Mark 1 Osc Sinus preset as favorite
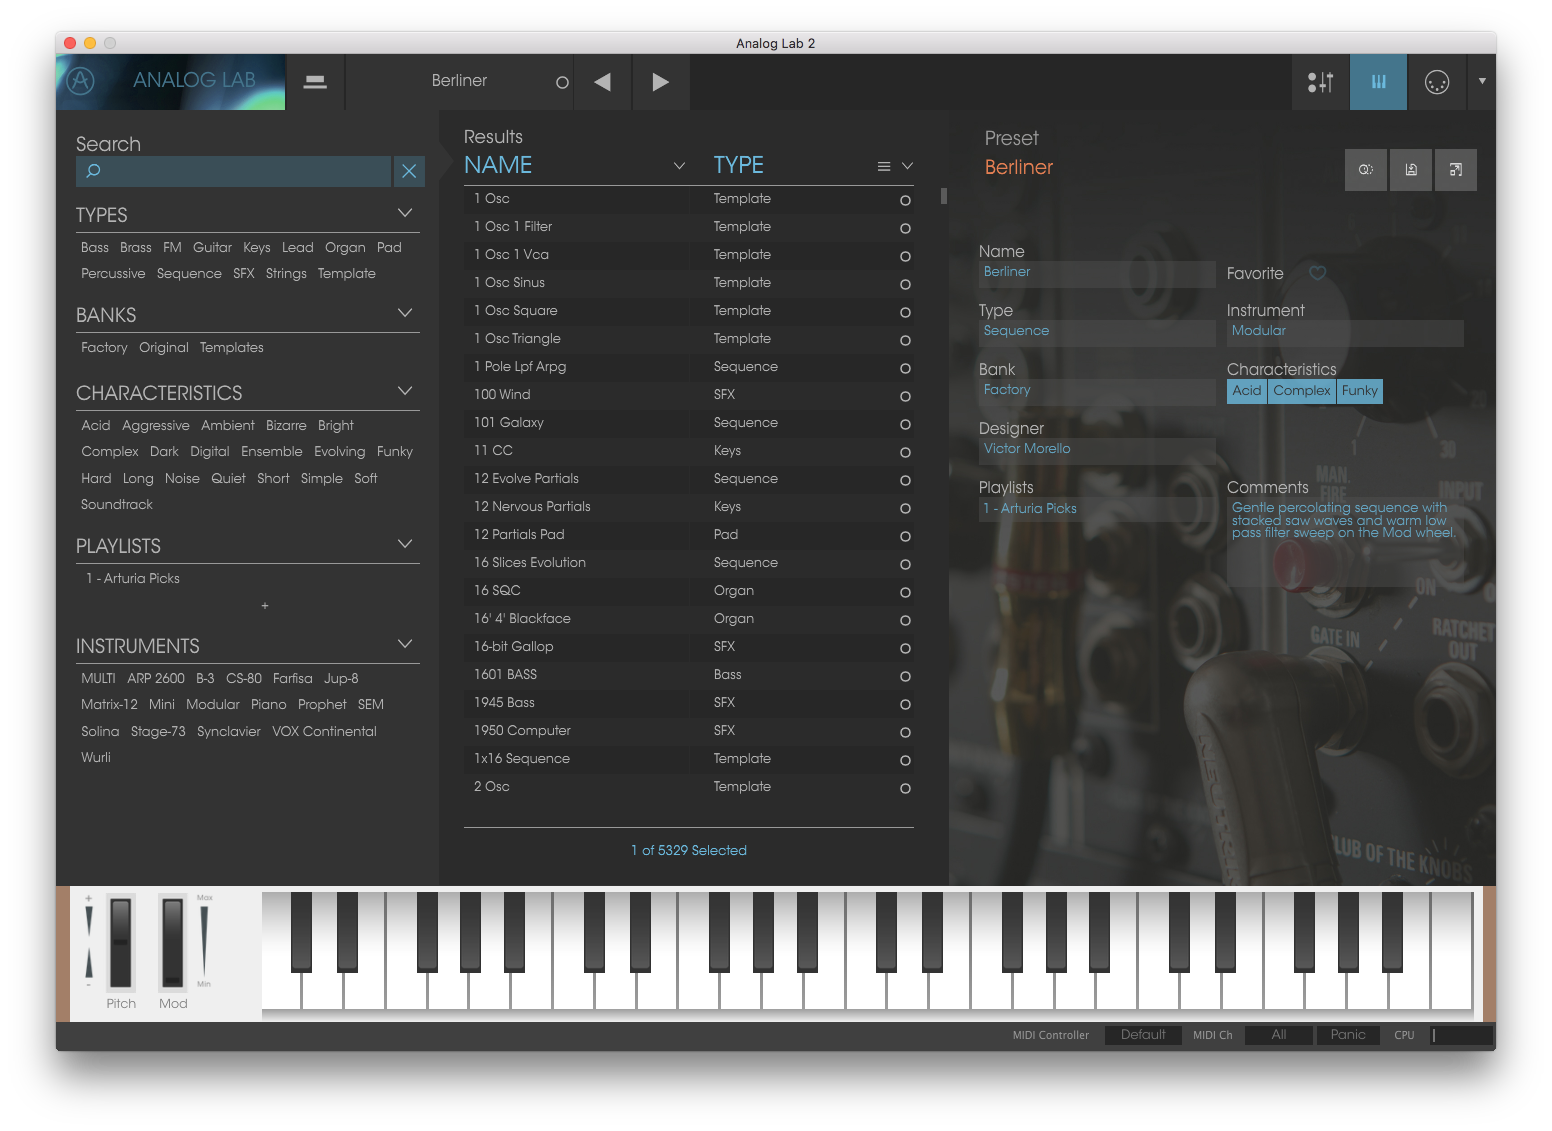 tap(905, 284)
